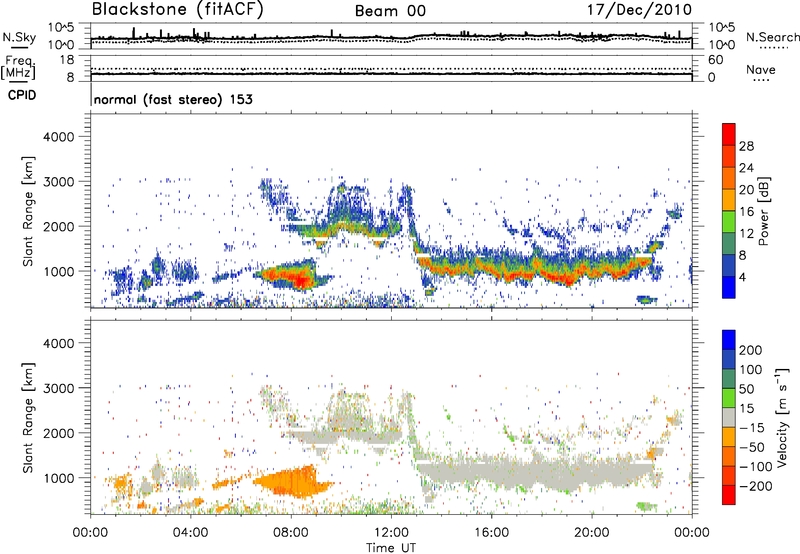This screenshot has height=554, width=800.
Task: Click the "50" velocity colorbar value
Action: (746, 389)
